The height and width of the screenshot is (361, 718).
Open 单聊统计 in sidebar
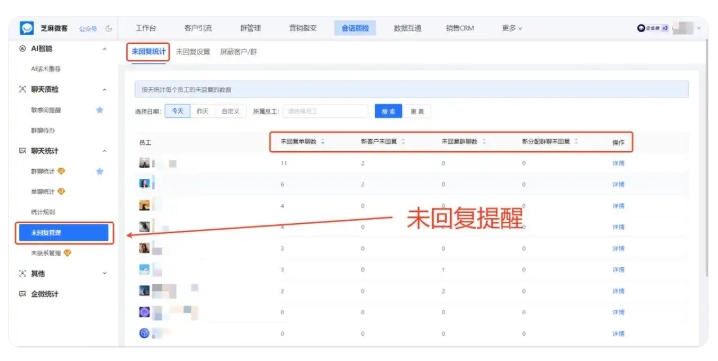[43, 191]
